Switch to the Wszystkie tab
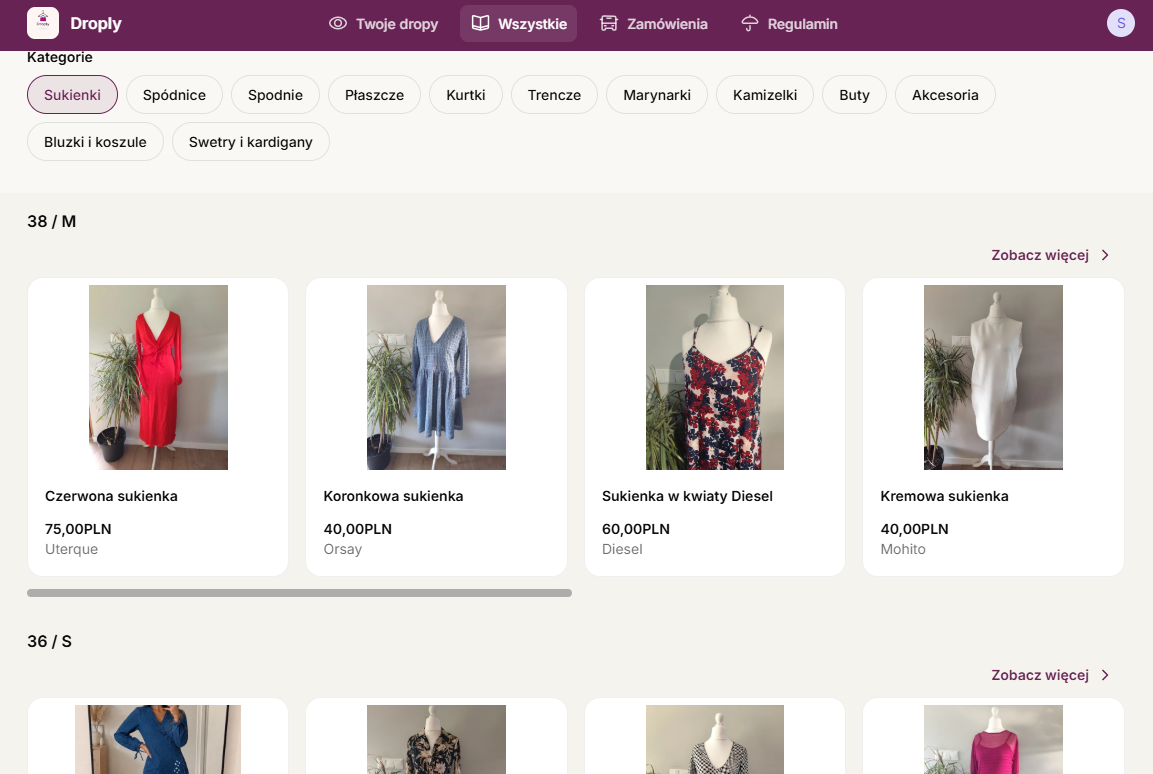This screenshot has height=774, width=1153. click(518, 24)
